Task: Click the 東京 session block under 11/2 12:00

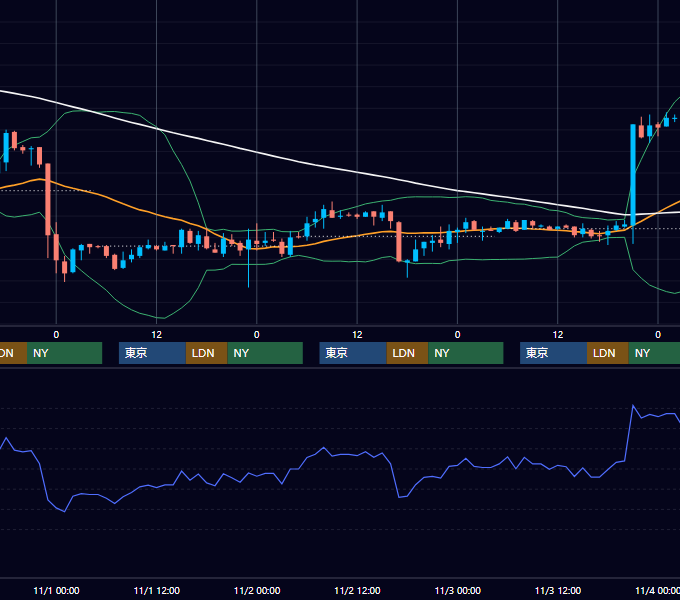Action: pos(353,353)
